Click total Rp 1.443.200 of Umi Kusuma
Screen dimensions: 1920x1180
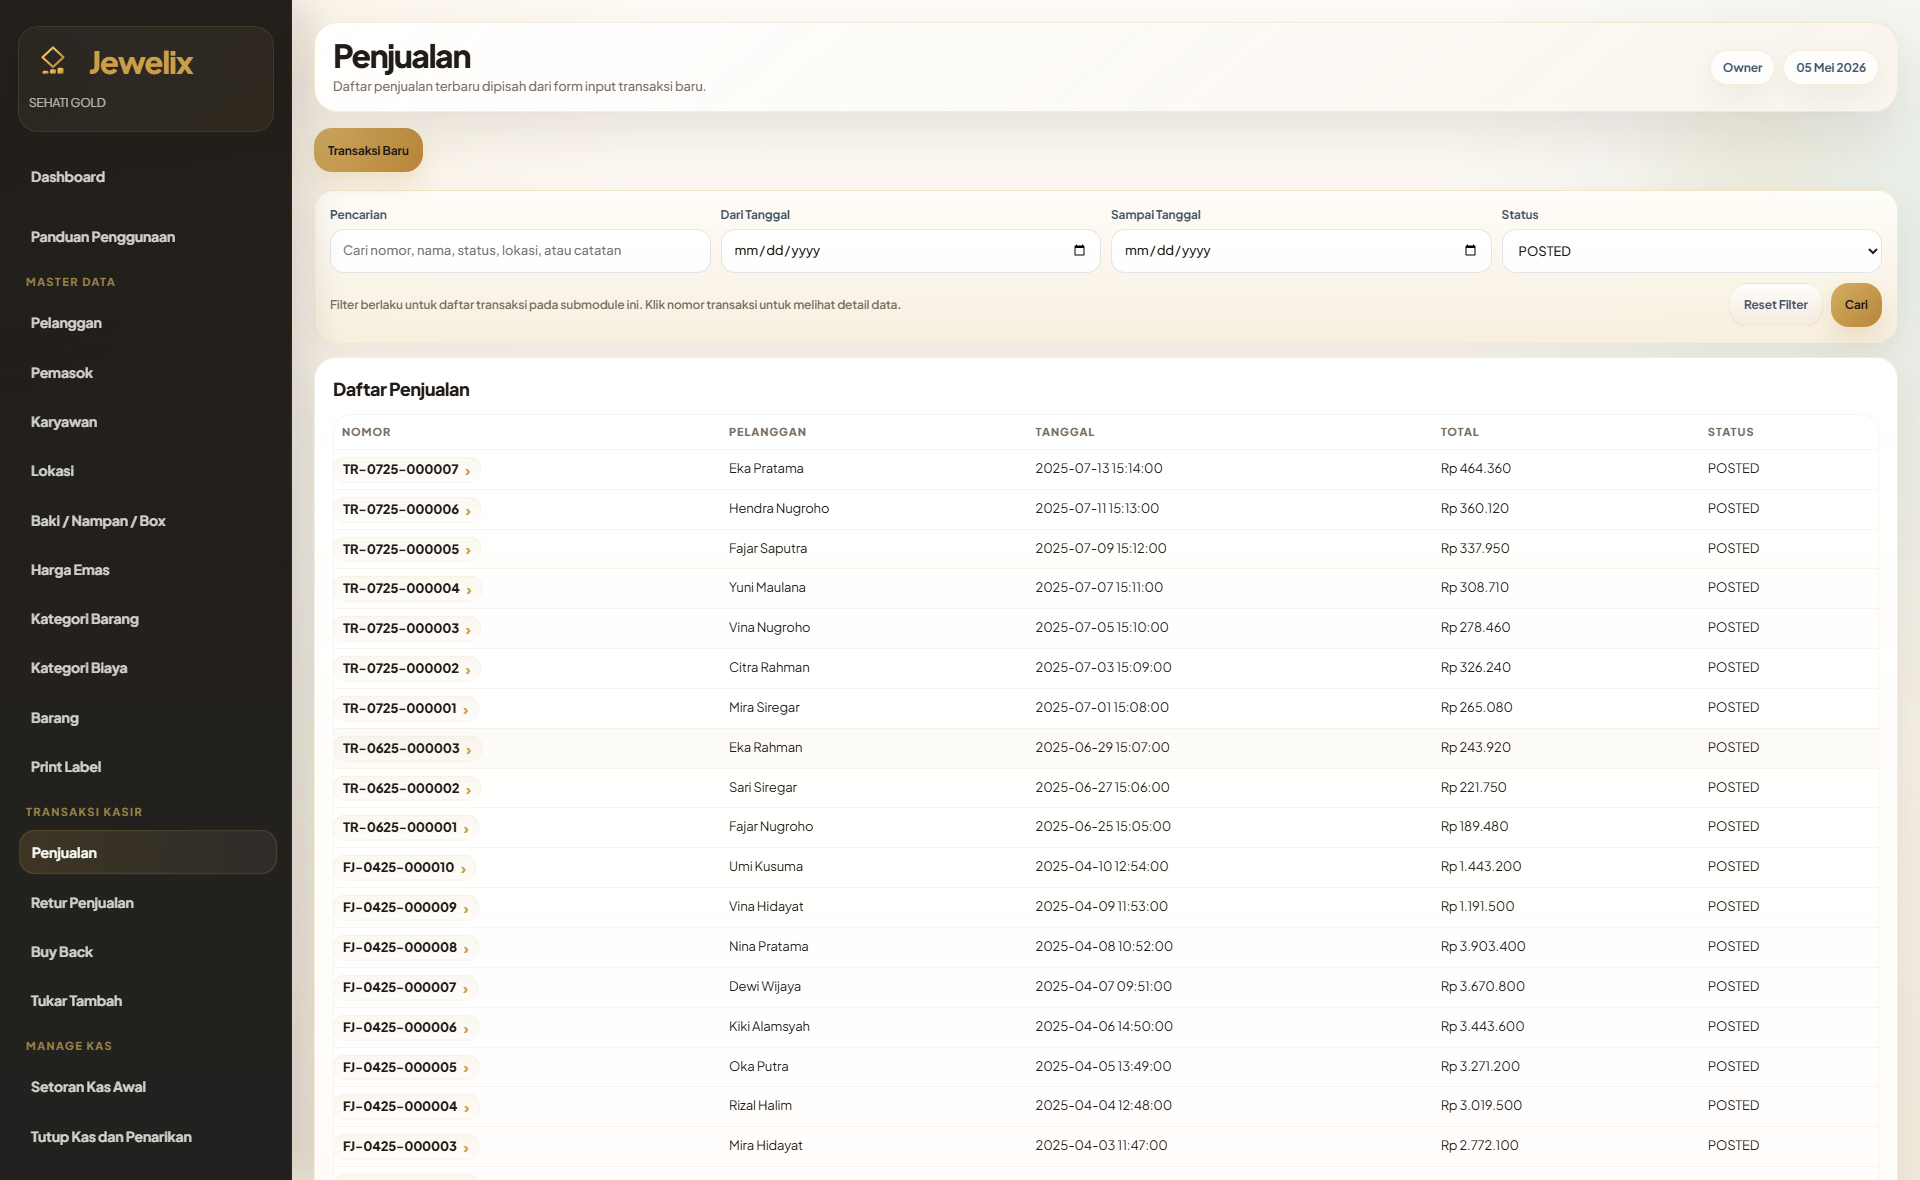[x=1481, y=866]
